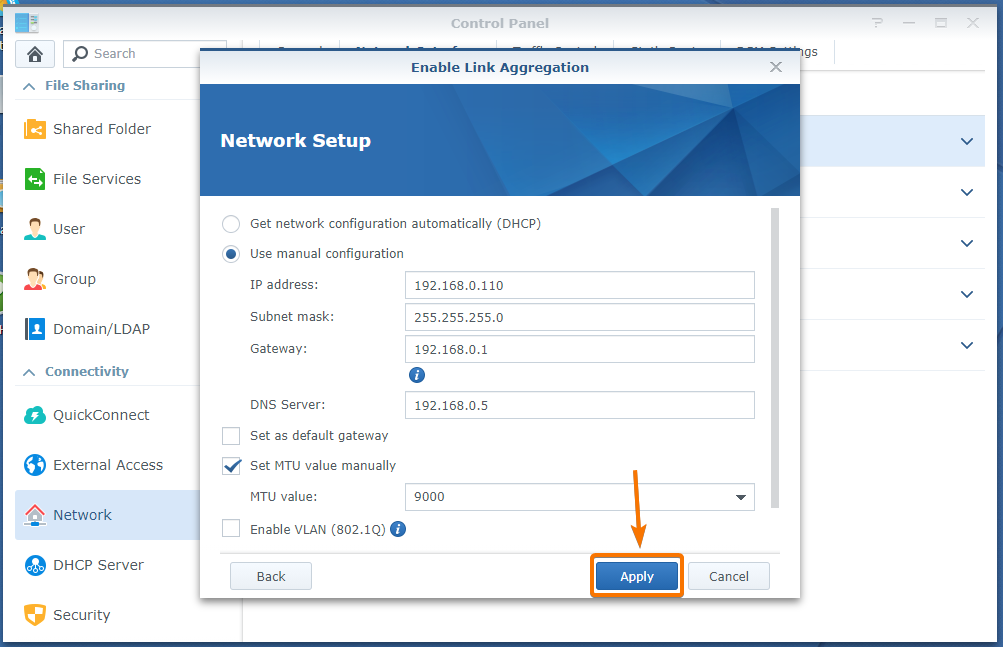The height and width of the screenshot is (647, 1003).
Task: Select Get network configuration automatically (DHCP)
Action: tap(231, 224)
